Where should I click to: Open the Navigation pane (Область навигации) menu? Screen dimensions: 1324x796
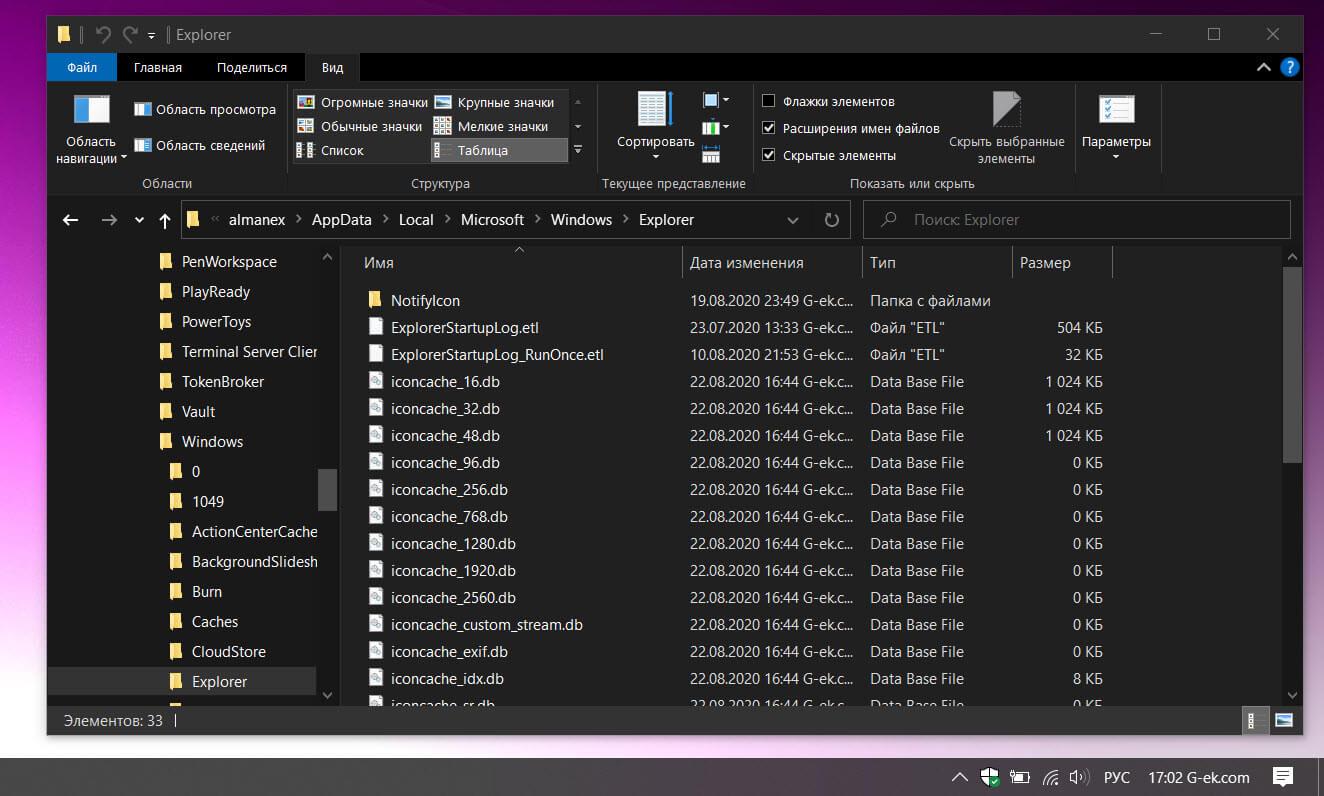(91, 129)
